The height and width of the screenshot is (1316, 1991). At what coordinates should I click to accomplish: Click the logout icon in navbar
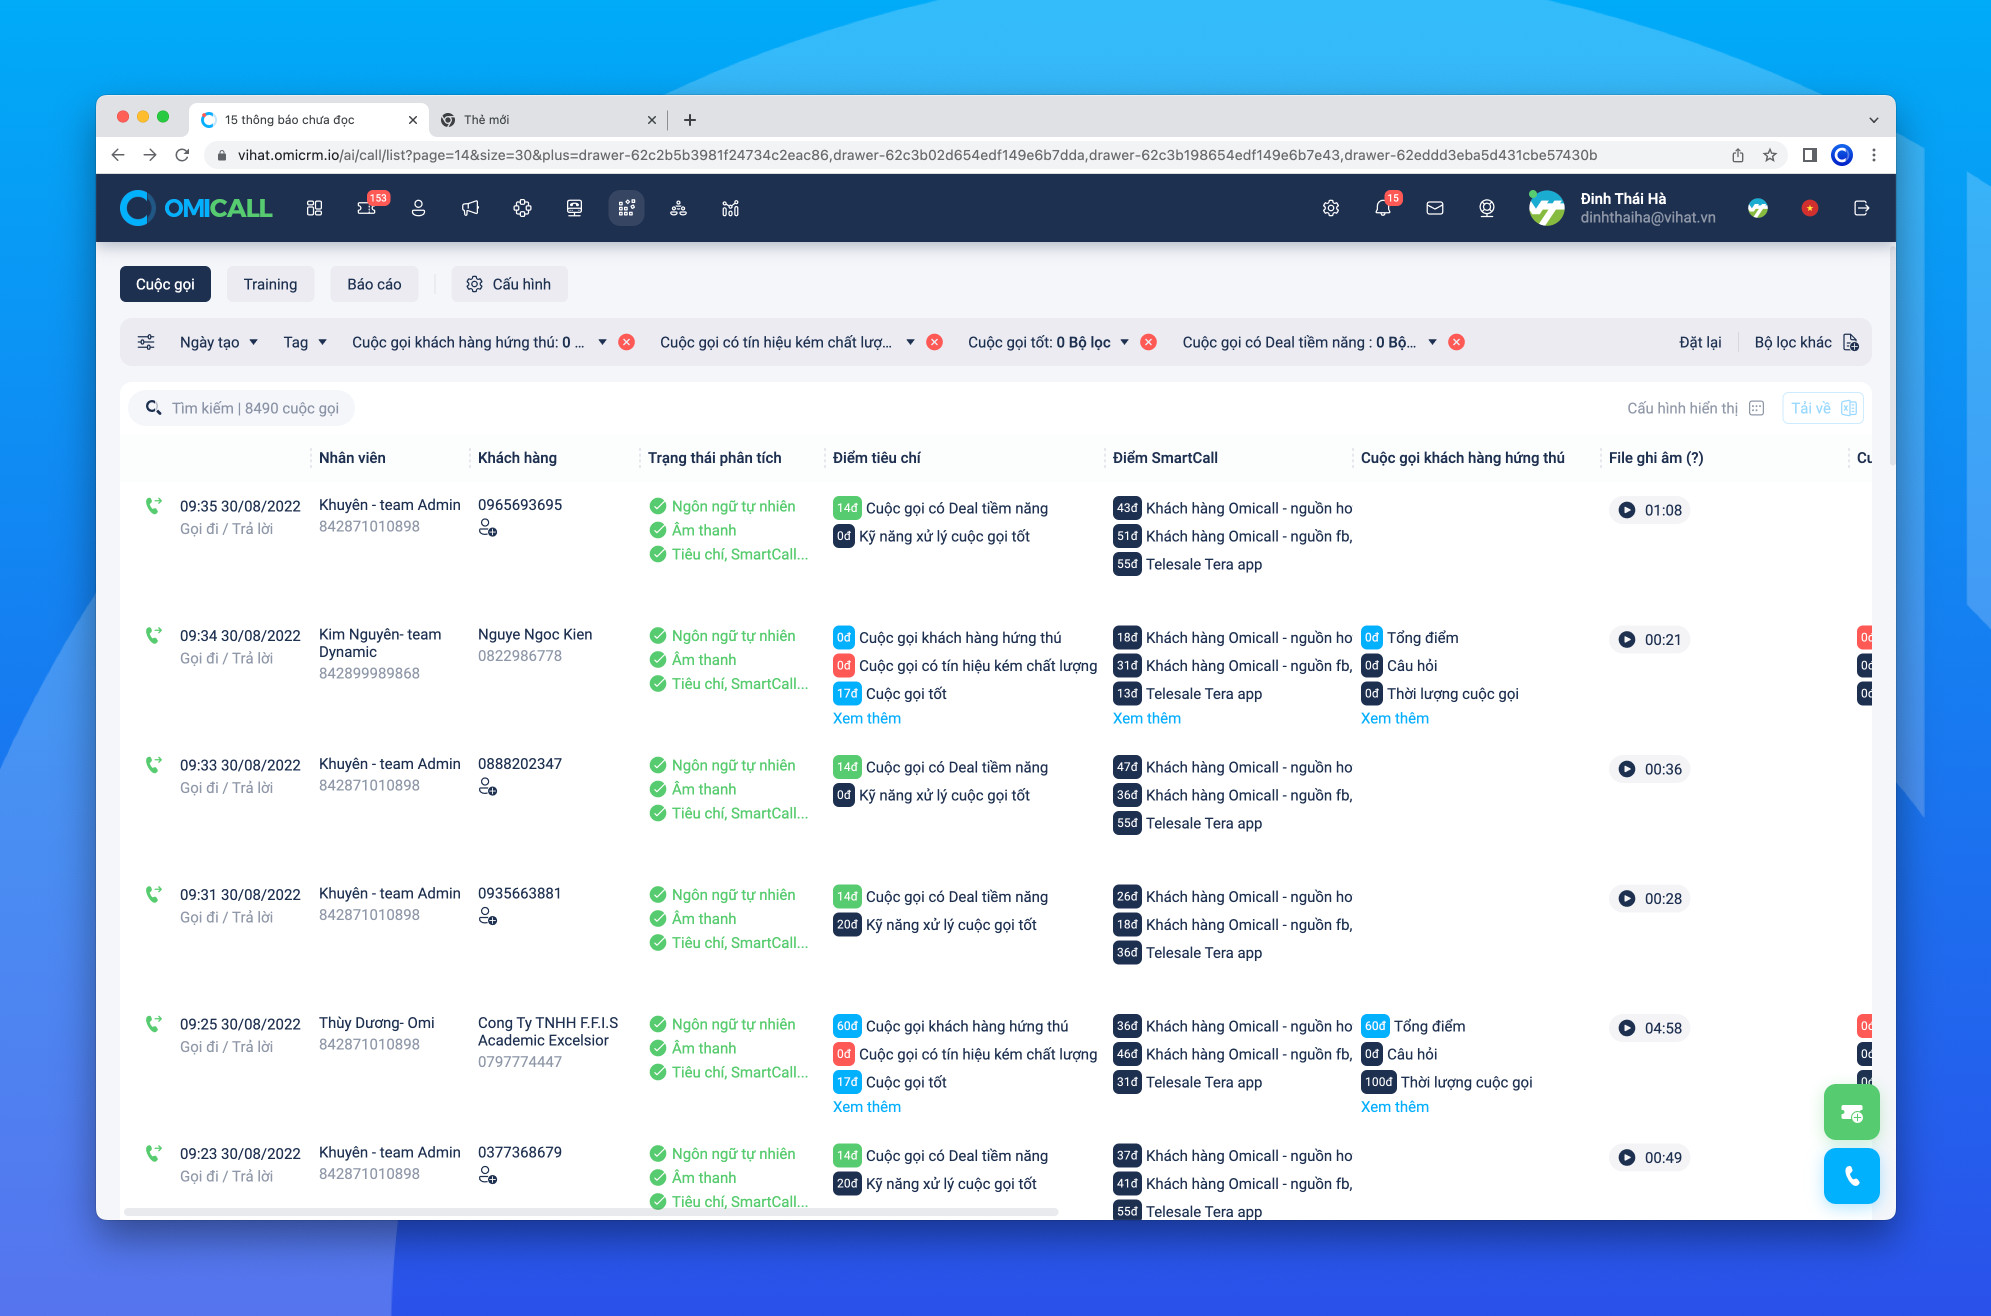tap(1861, 208)
